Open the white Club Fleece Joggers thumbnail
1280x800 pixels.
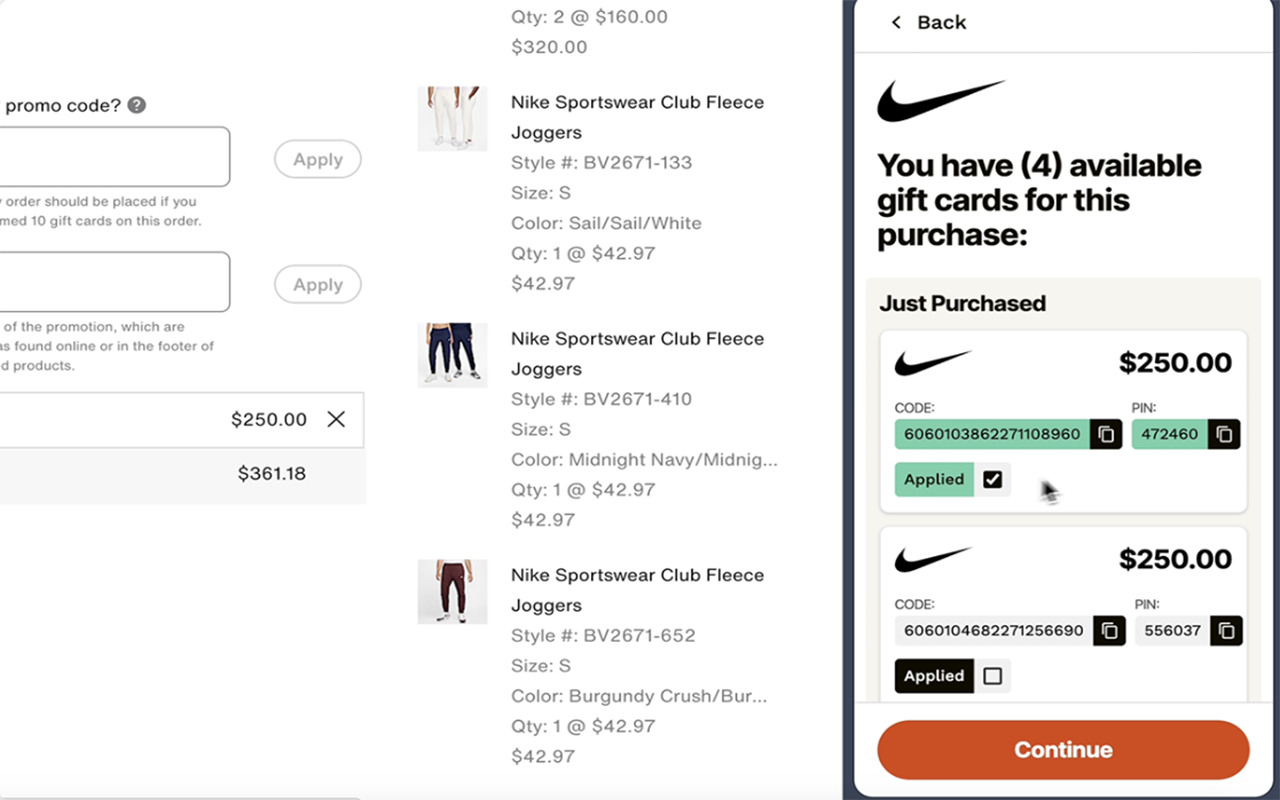452,118
